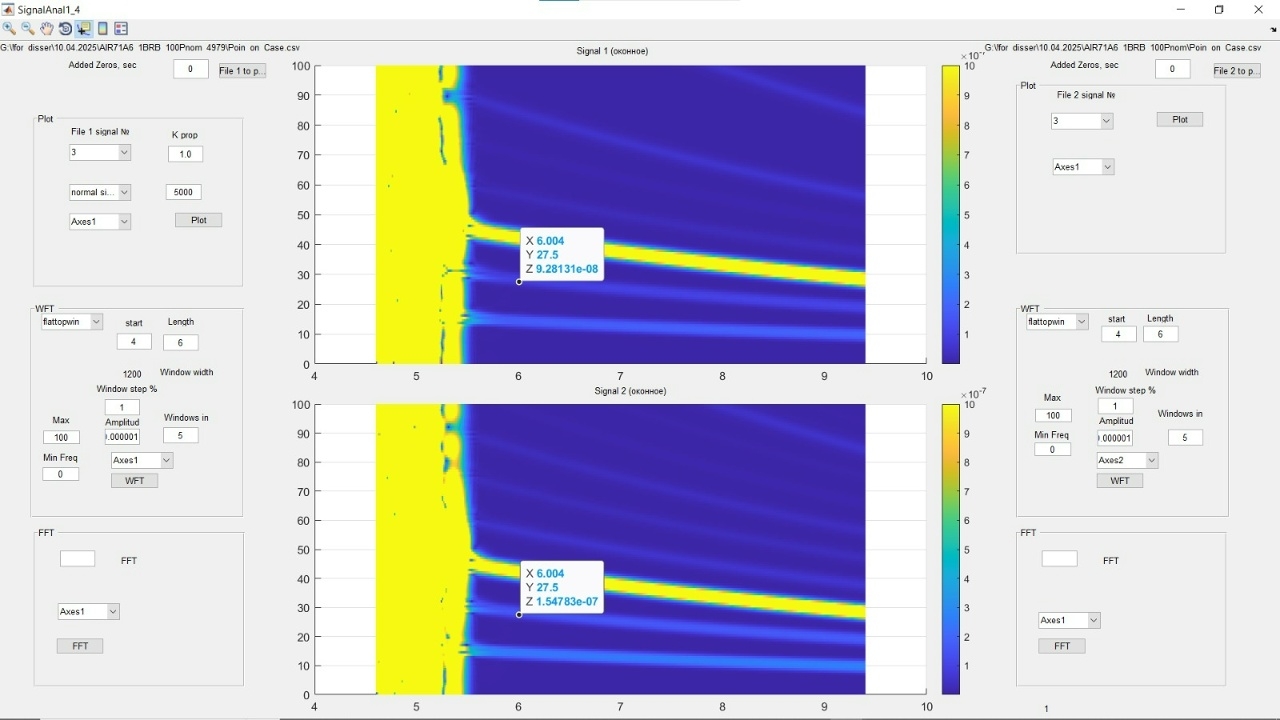This screenshot has width=1280, height=720.
Task: Insert legend using toolbar icon
Action: click(121, 29)
